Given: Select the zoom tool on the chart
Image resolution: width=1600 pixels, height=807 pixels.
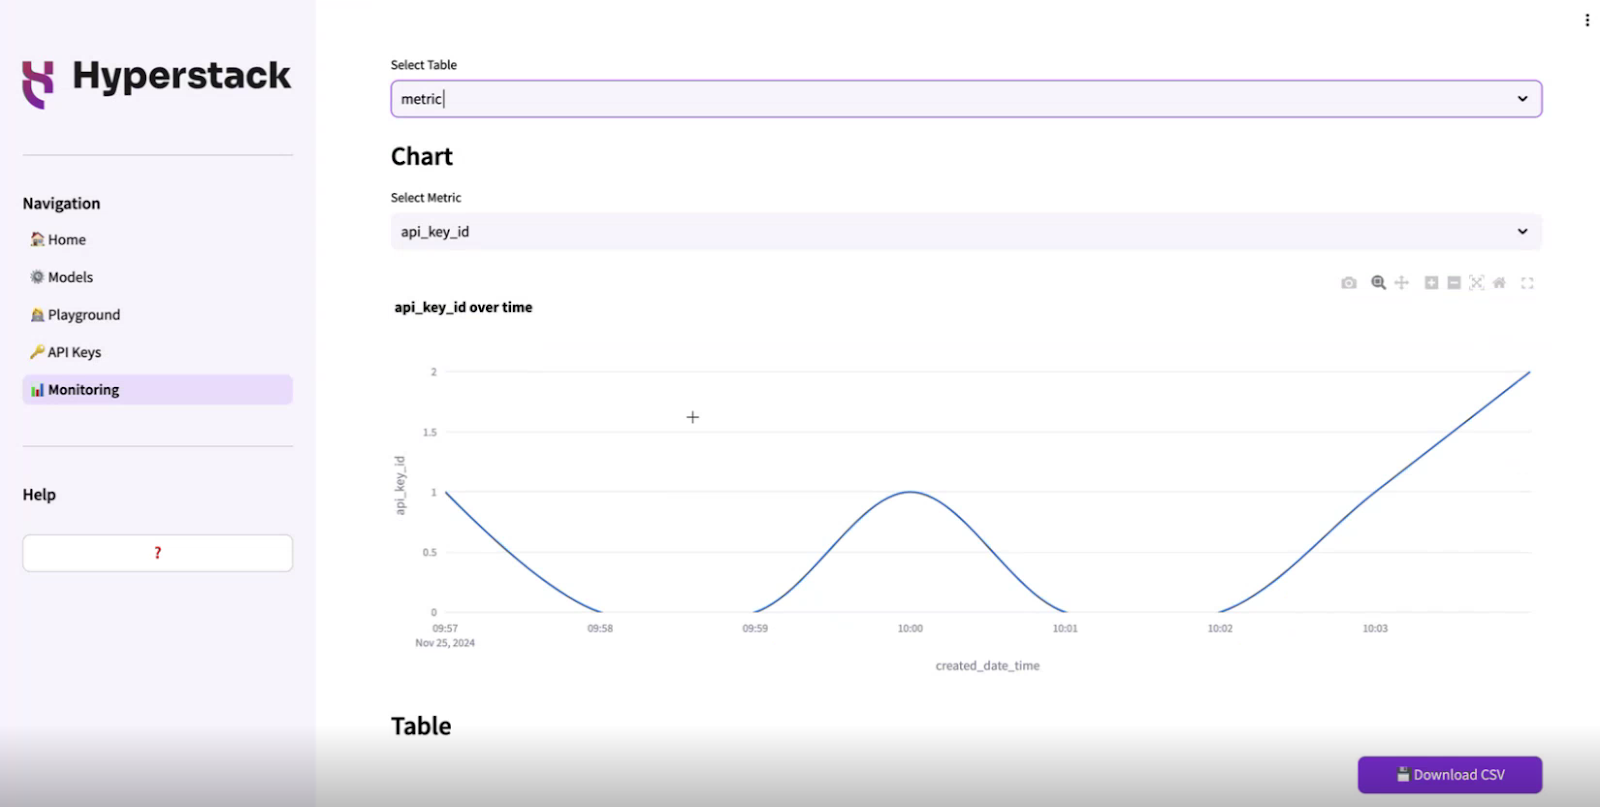Looking at the screenshot, I should coord(1377,283).
